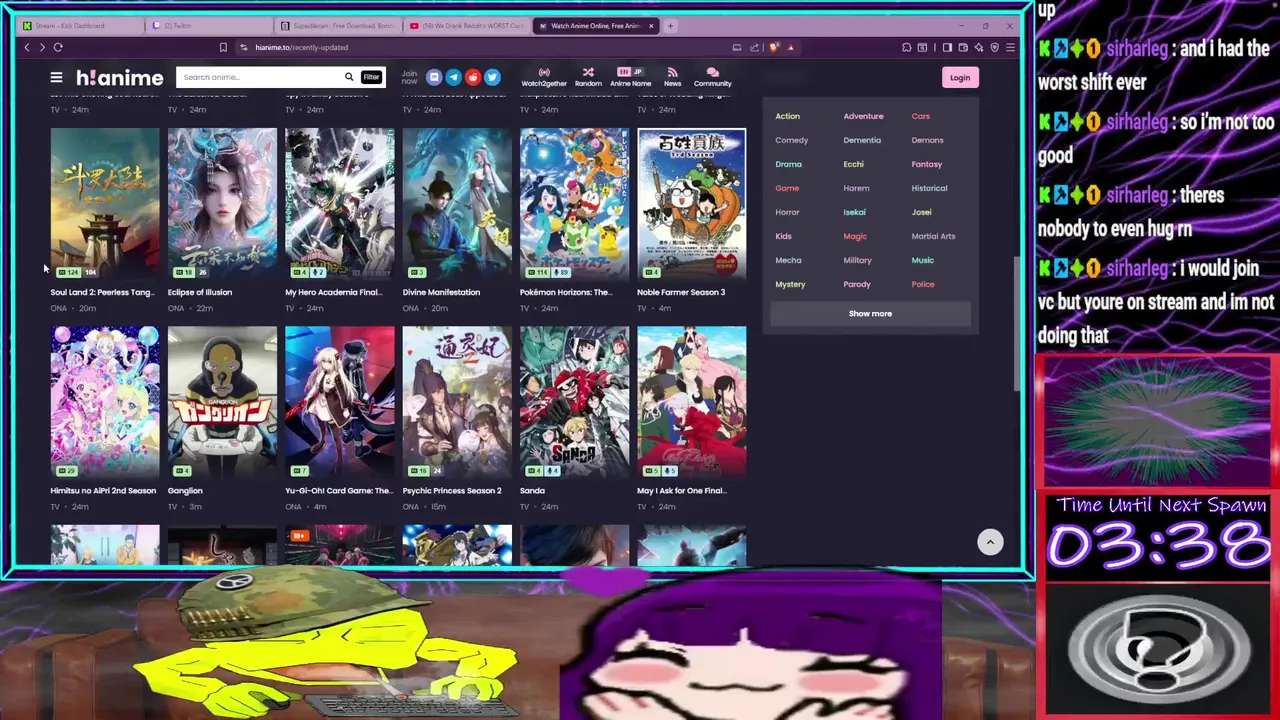The height and width of the screenshot is (720, 1280).
Task: Close the Watch Anime Online tab
Action: click(x=651, y=26)
